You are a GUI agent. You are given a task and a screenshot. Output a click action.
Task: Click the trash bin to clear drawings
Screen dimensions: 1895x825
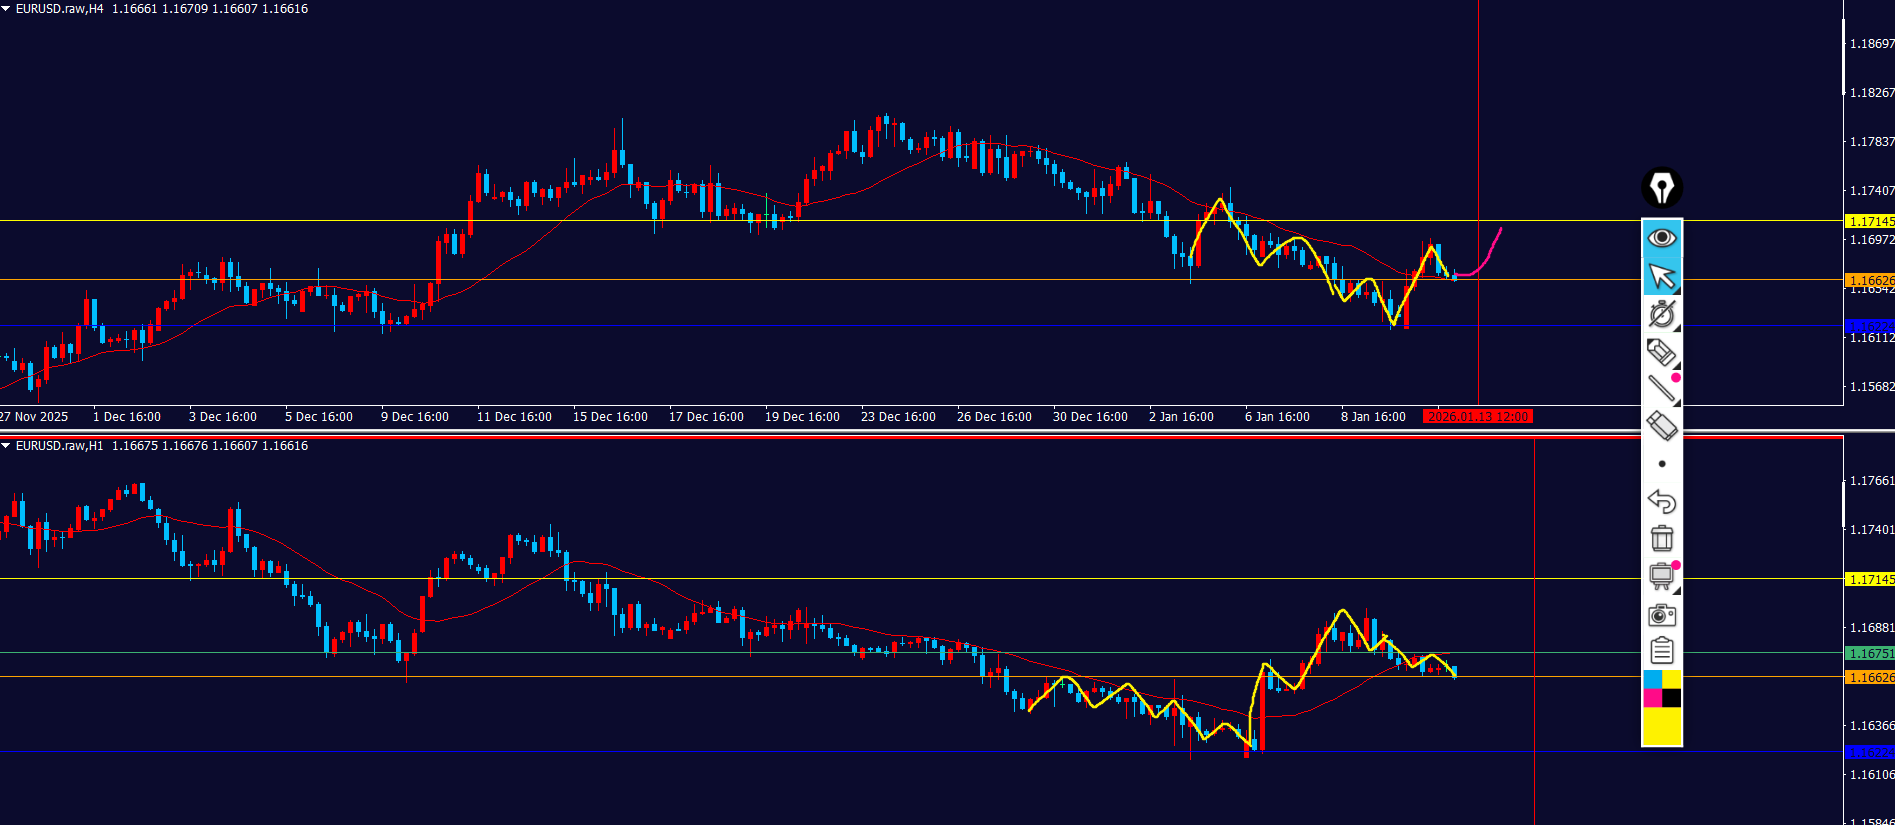(1662, 538)
